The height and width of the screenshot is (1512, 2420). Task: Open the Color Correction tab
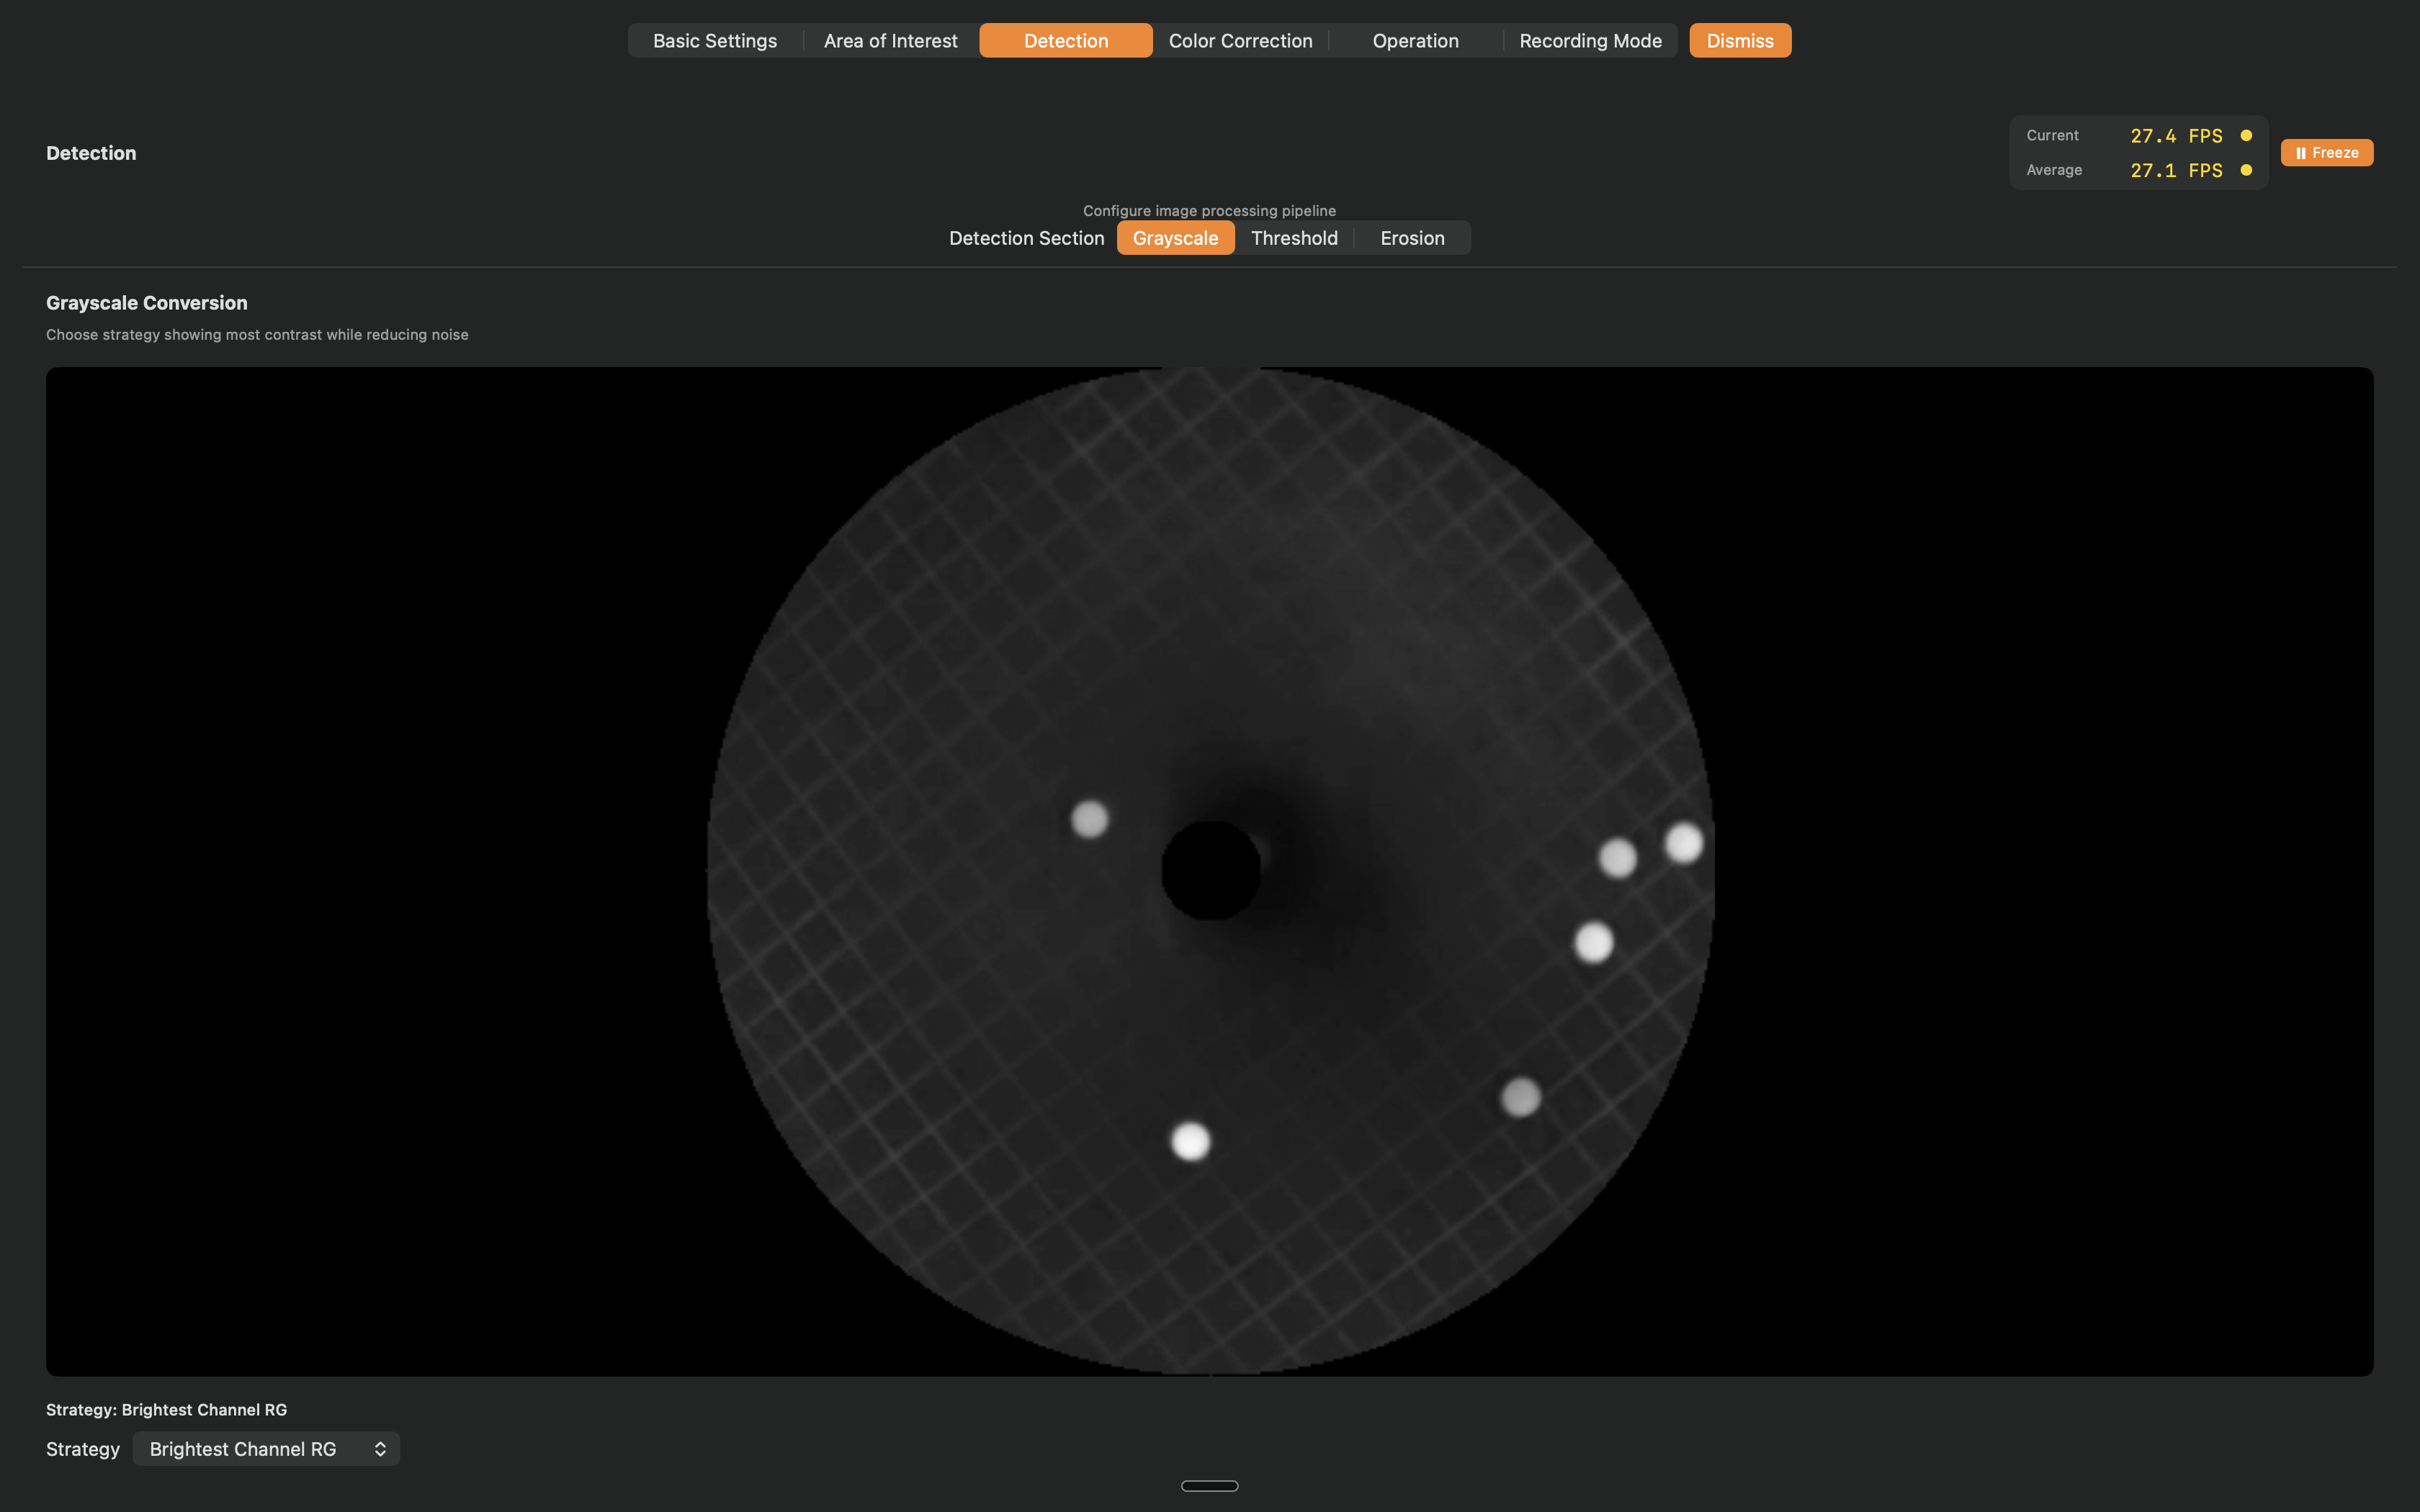point(1240,41)
